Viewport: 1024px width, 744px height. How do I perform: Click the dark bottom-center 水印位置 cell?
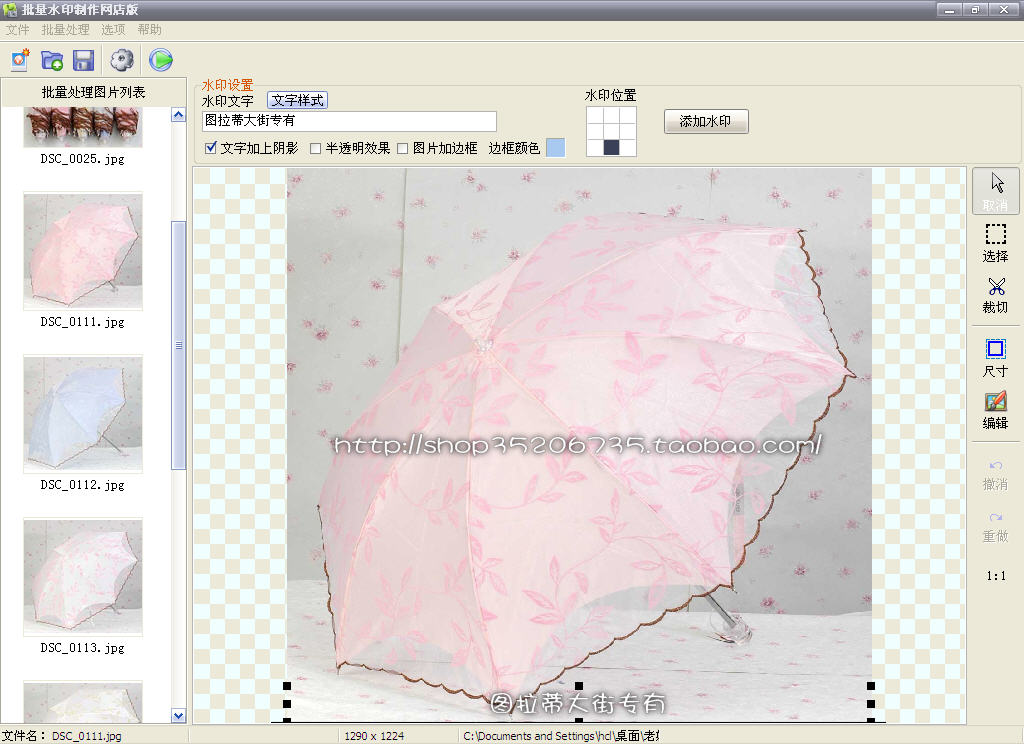pyautogui.click(x=611, y=148)
